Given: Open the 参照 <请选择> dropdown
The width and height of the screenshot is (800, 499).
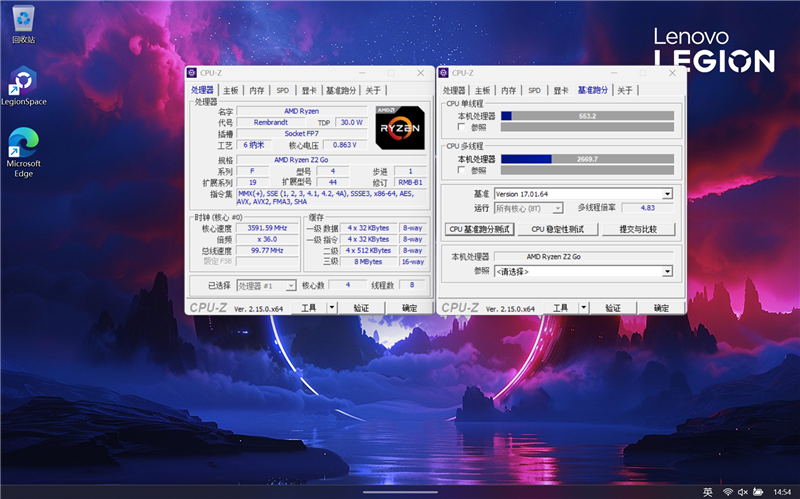Looking at the screenshot, I should click(583, 271).
